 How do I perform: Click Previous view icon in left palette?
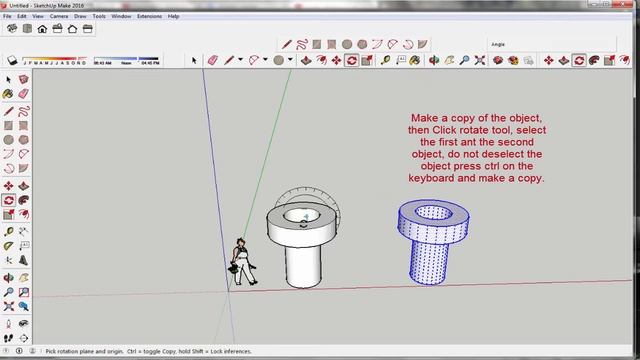23,306
